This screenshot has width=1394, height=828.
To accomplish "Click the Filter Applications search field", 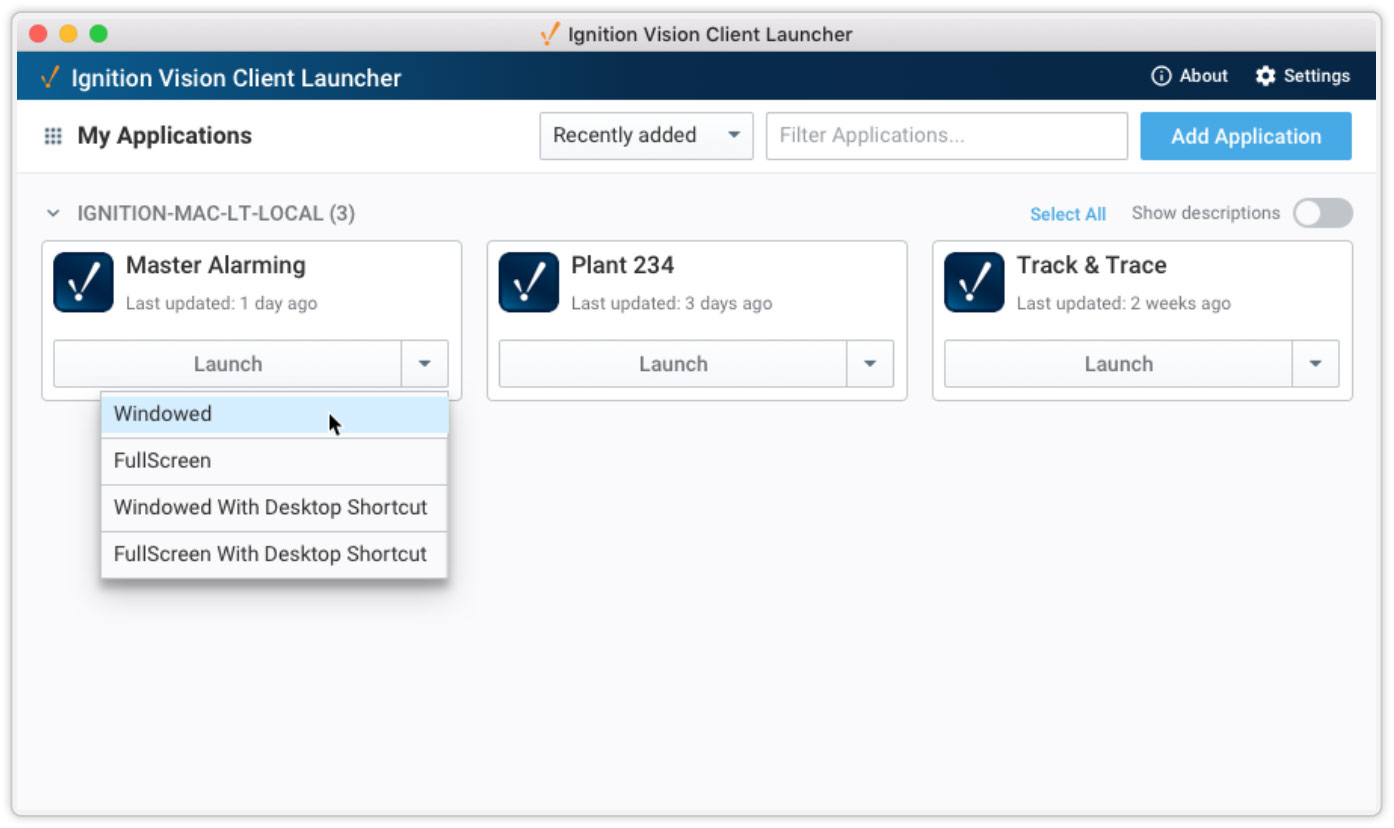I will 945,136.
